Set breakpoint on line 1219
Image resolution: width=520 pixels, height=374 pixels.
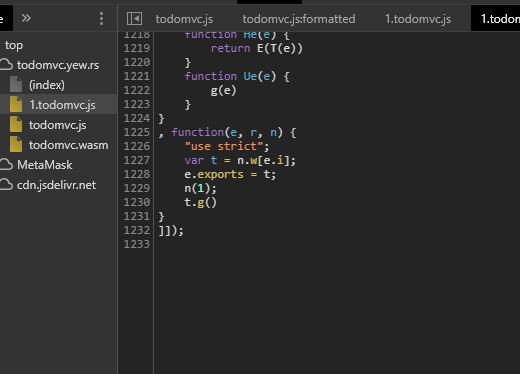point(137,48)
